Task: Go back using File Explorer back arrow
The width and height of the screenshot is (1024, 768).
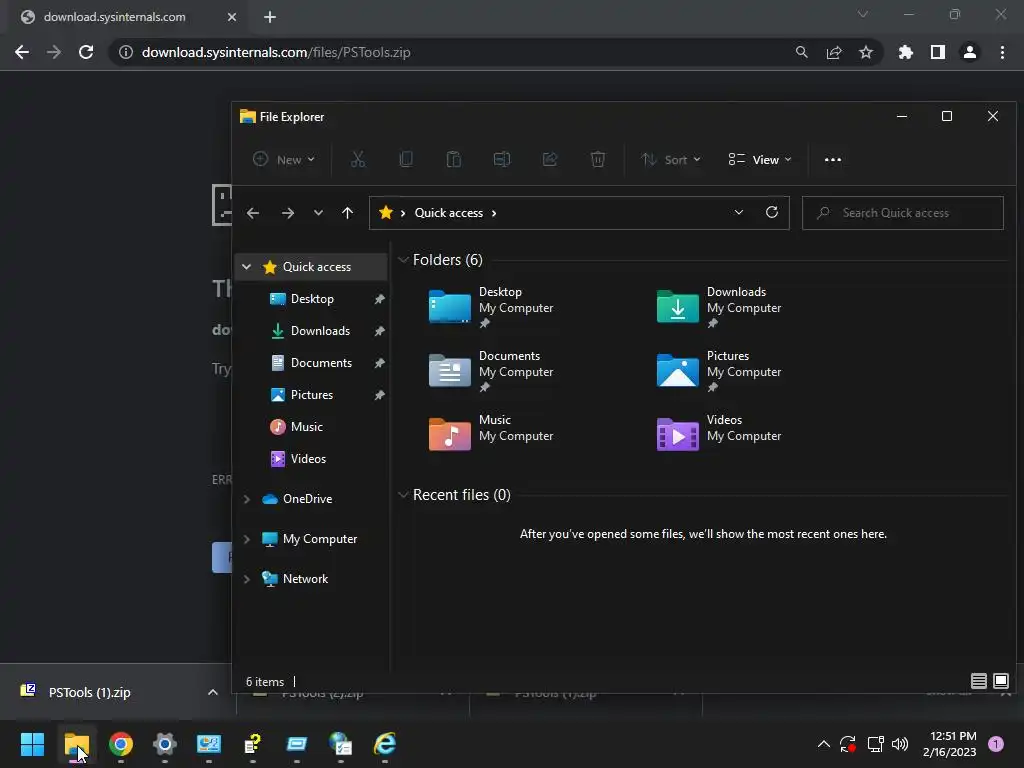Action: click(253, 213)
